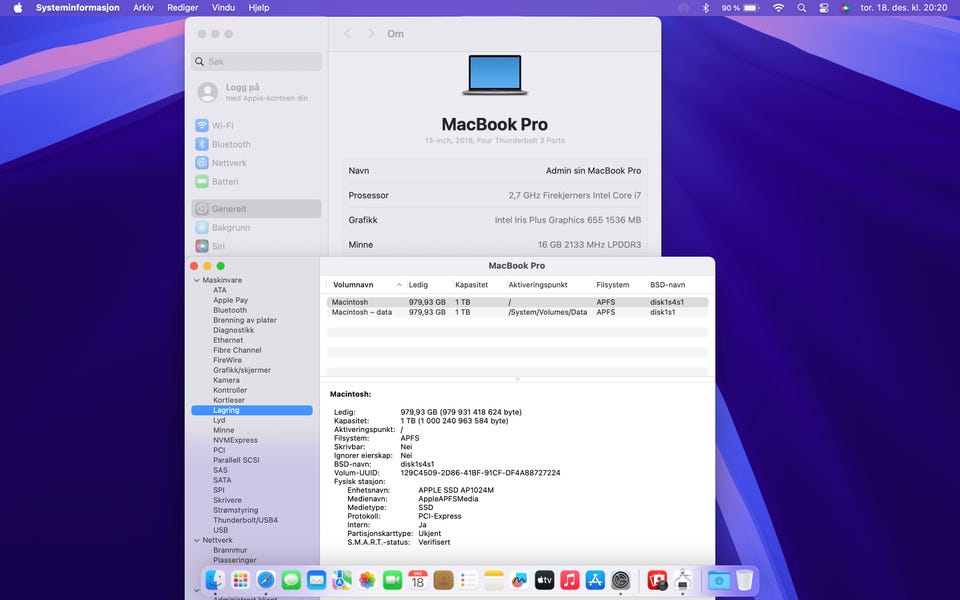Viewport: 960px width, 600px height.
Task: Open the Arkiv menu
Action: (x=143, y=8)
